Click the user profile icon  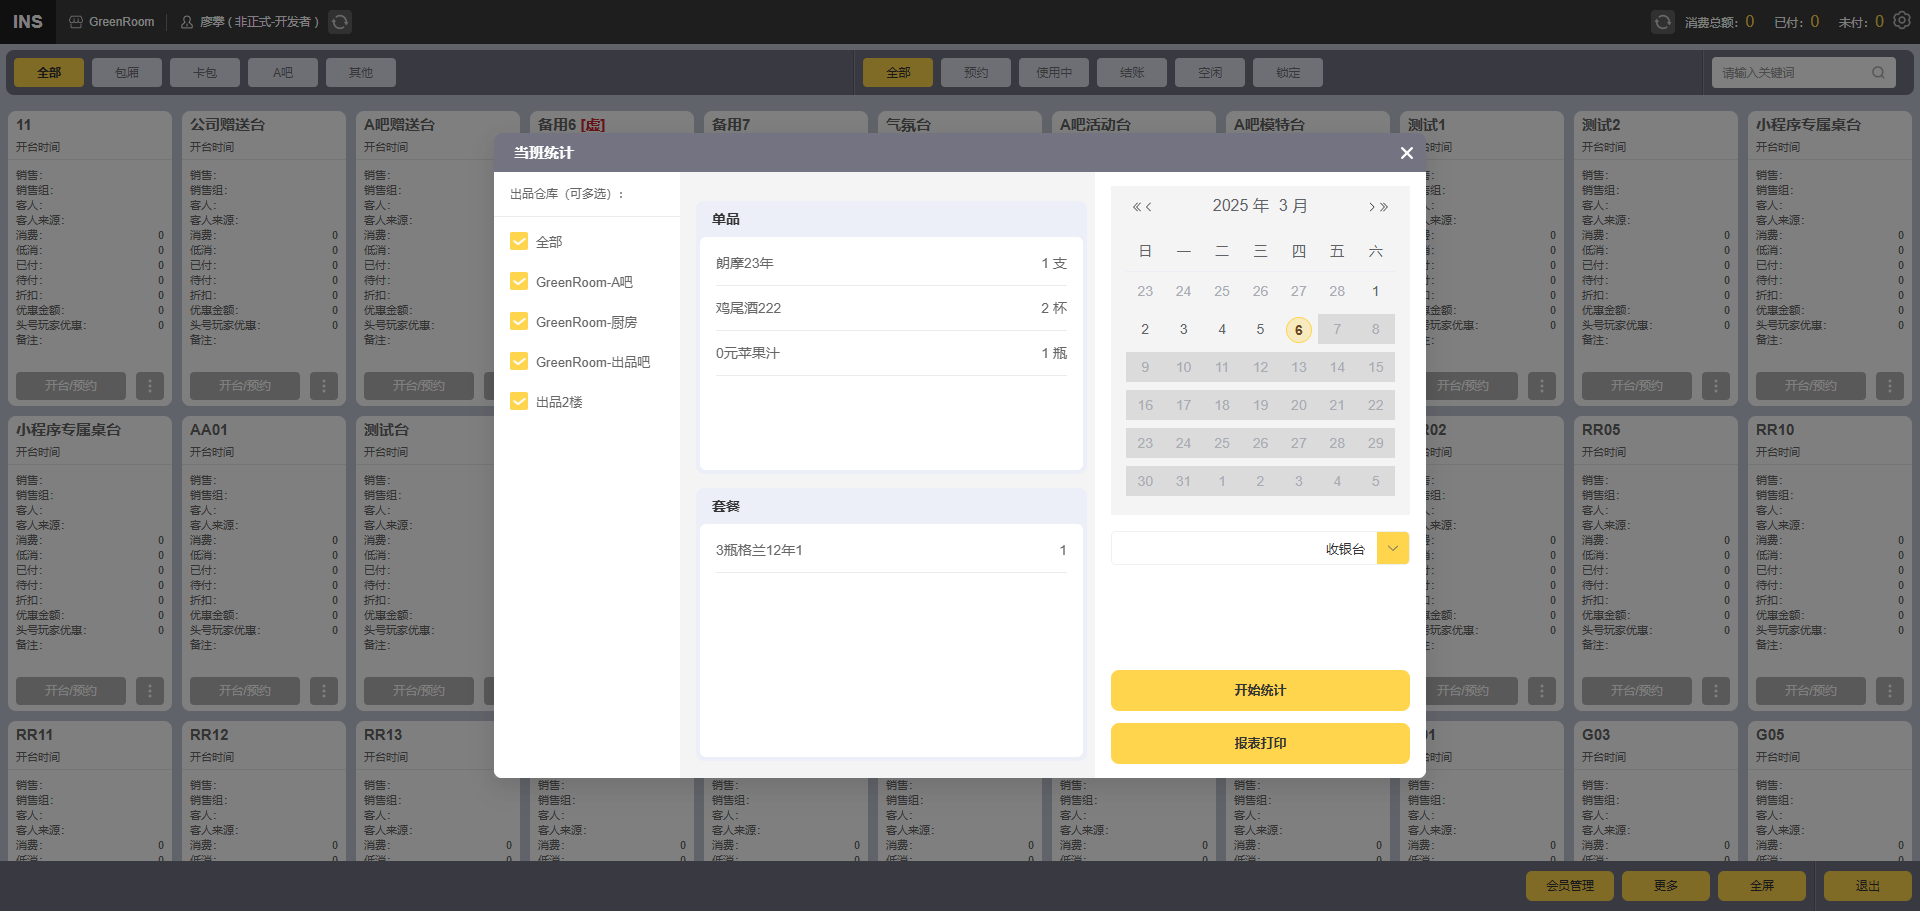point(187,22)
